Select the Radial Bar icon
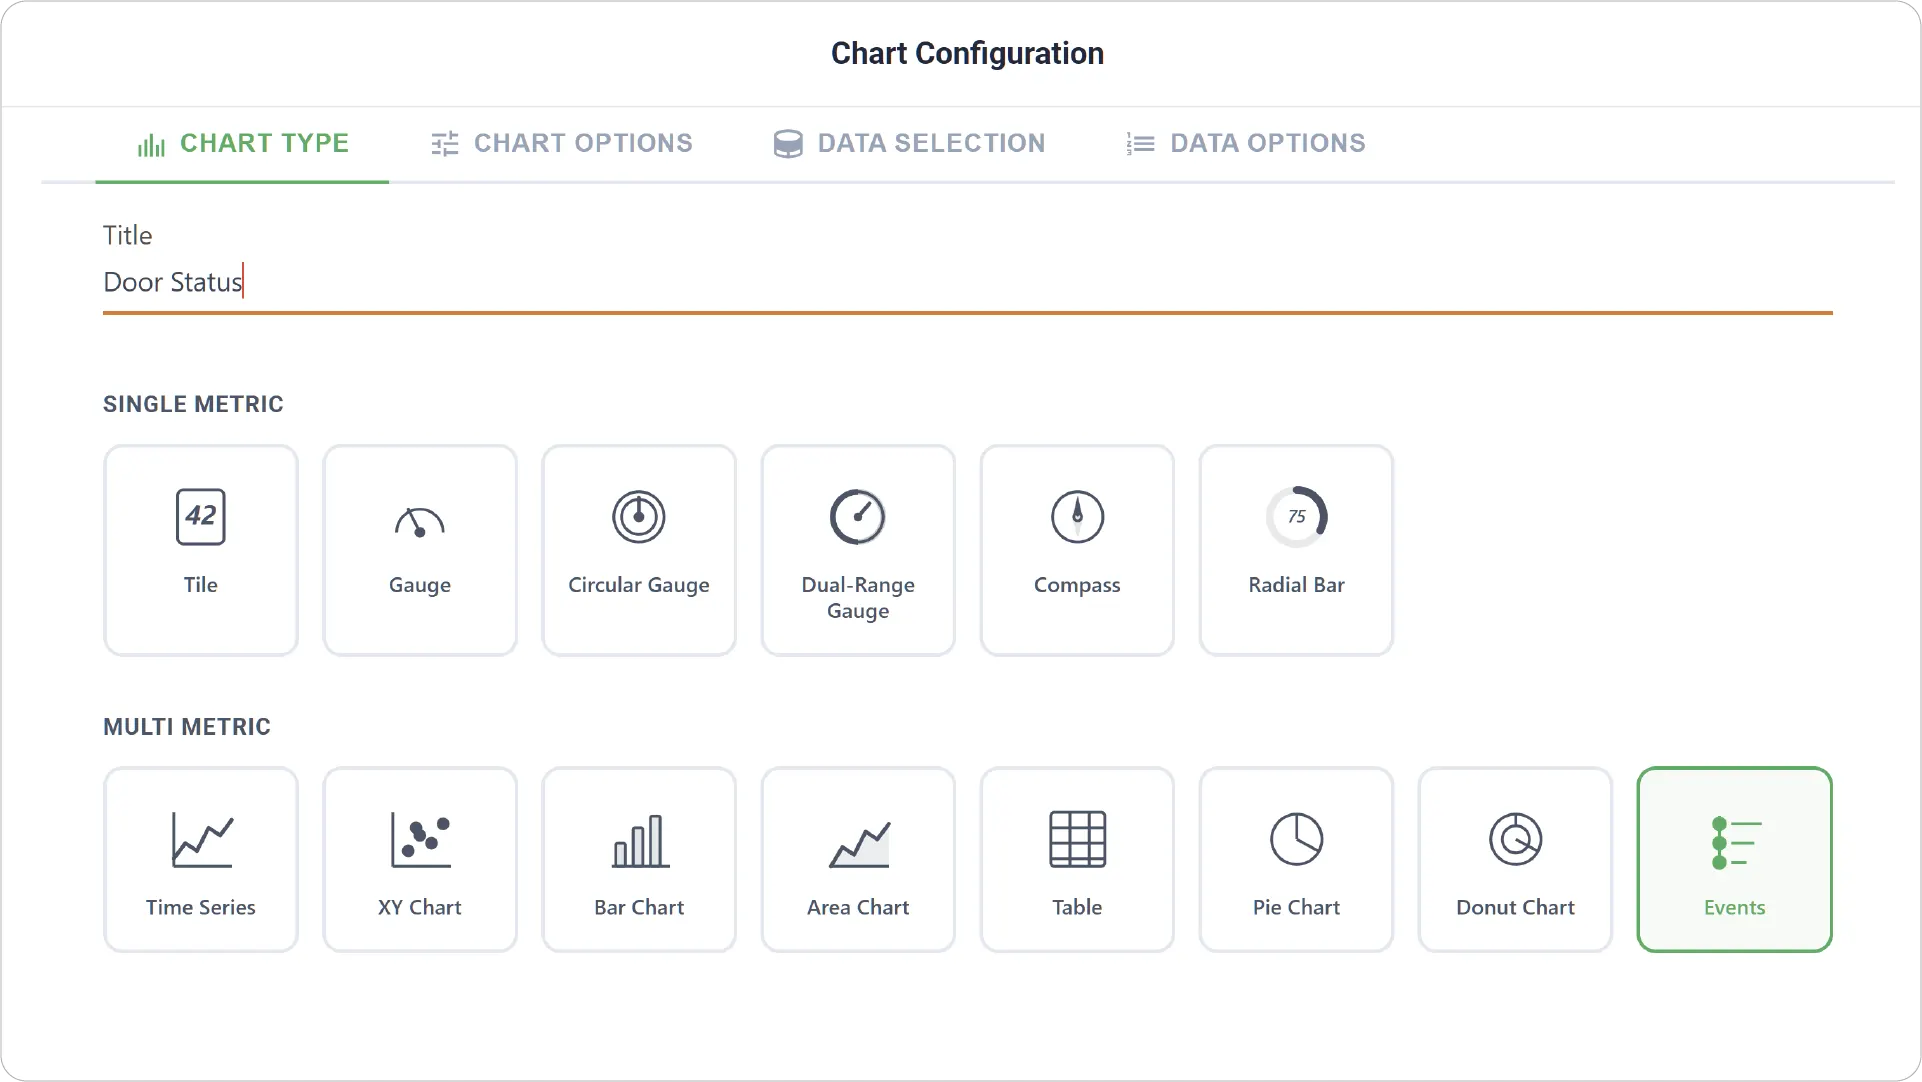1922x1082 pixels. [1296, 517]
